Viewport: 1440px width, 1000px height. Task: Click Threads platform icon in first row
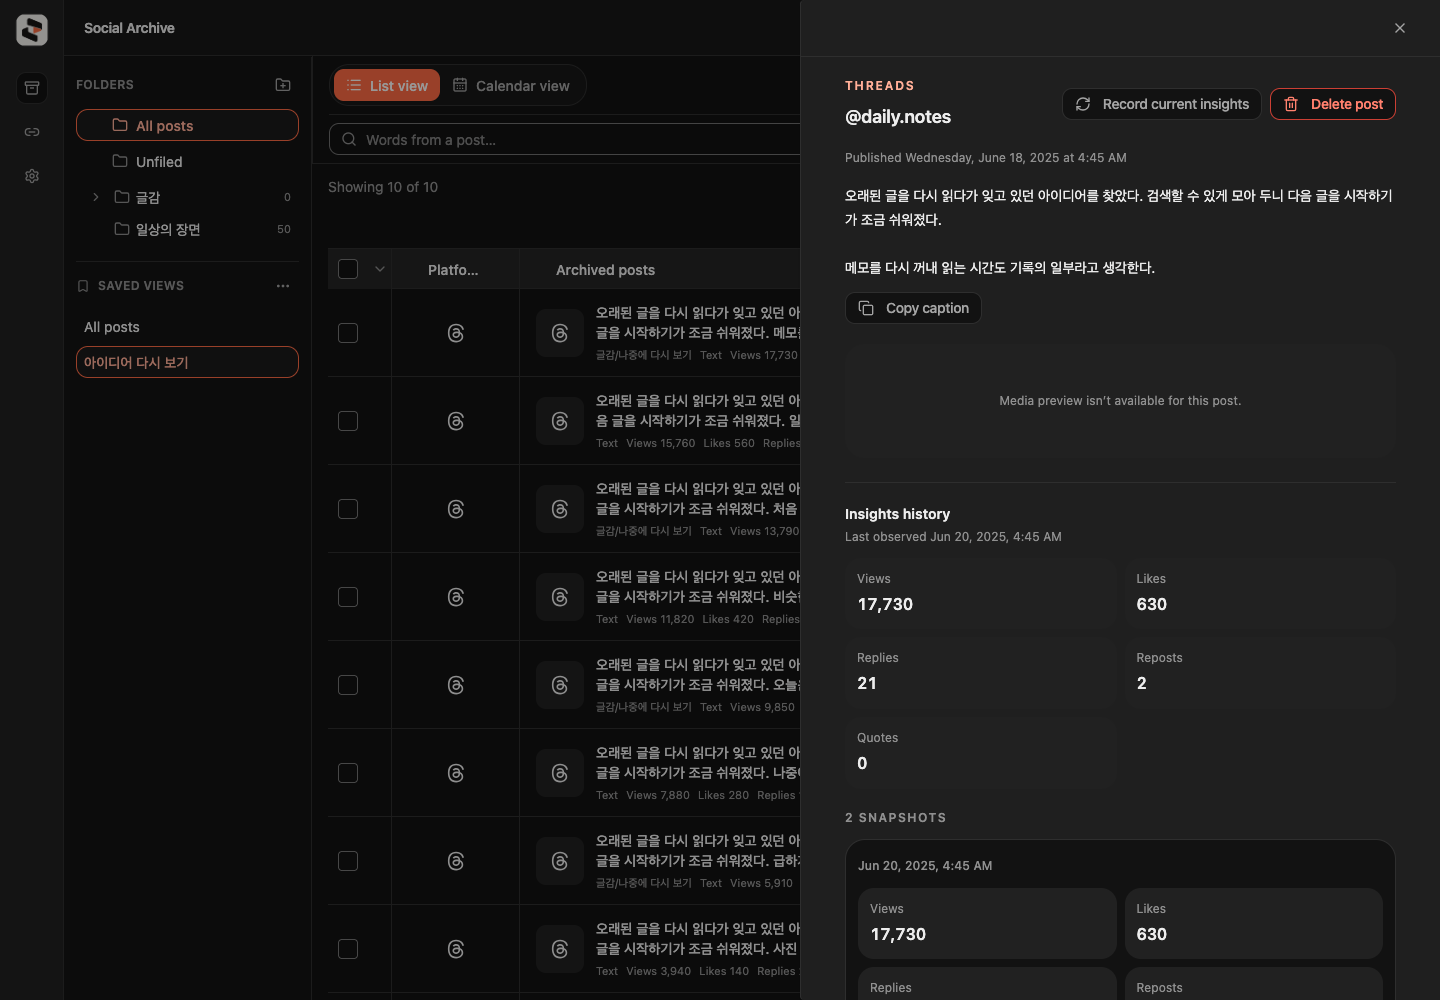coord(456,333)
